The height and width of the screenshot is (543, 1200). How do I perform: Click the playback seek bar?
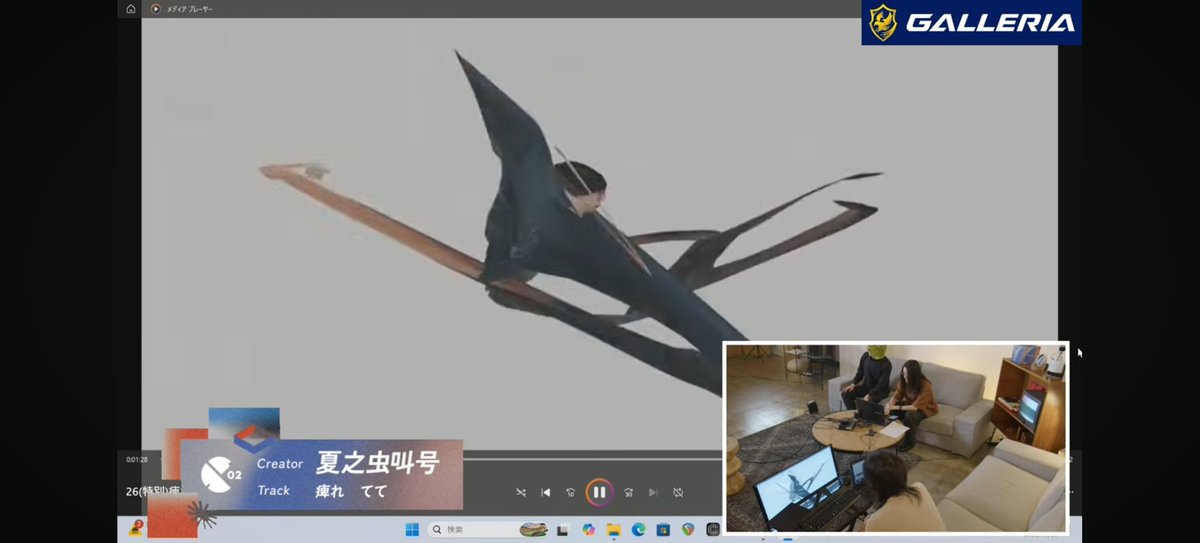(x=591, y=459)
